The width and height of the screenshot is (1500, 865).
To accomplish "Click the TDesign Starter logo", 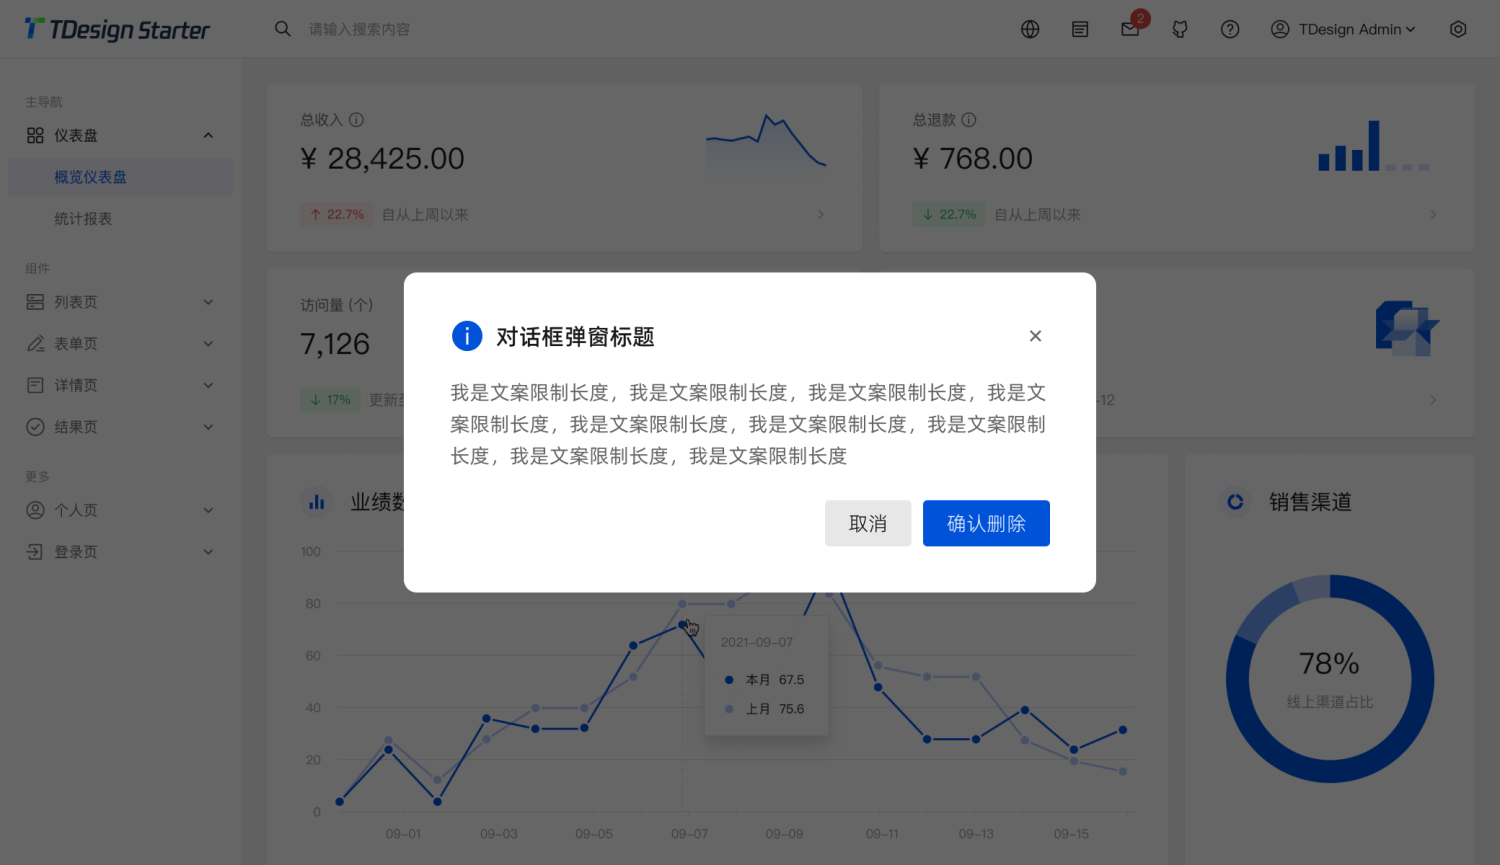I will coord(117,29).
